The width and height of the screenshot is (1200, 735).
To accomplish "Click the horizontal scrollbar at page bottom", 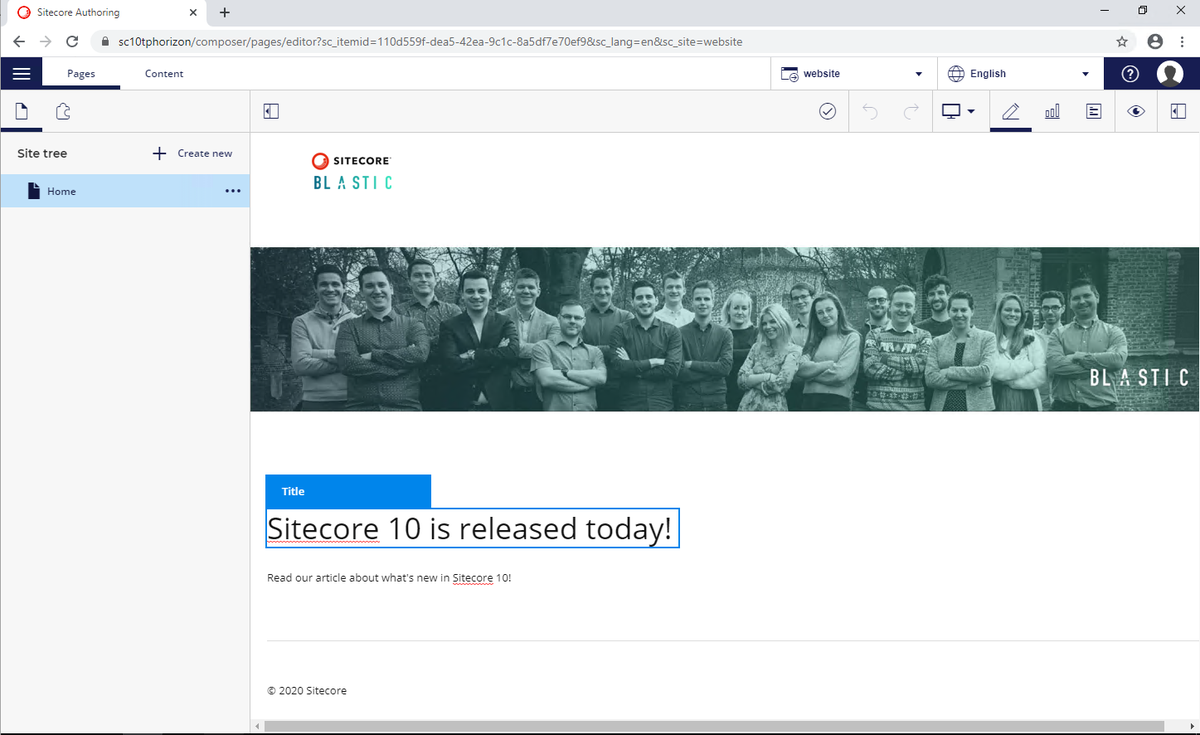I will tap(714, 726).
